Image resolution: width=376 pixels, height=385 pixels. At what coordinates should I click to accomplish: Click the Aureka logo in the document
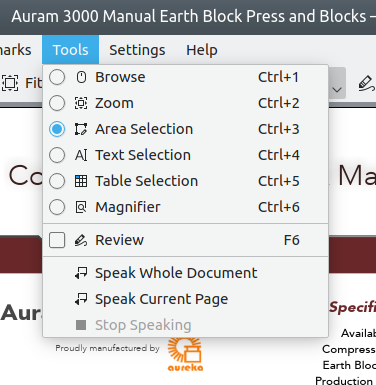pos(185,354)
